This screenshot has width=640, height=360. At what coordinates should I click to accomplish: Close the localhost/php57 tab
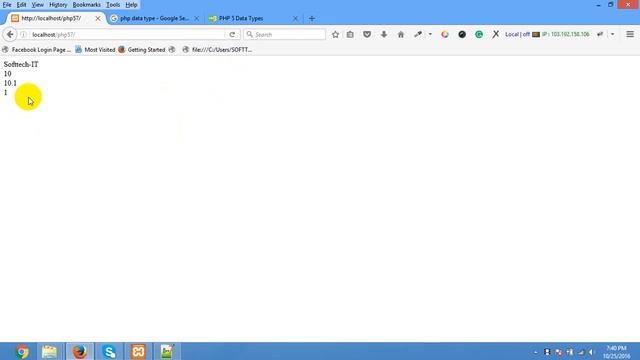point(98,18)
